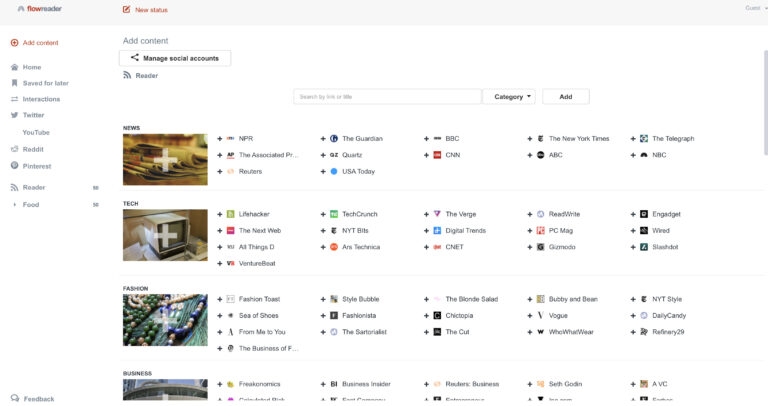
Task: Click the PC Mag feed name
Action: coord(561,230)
